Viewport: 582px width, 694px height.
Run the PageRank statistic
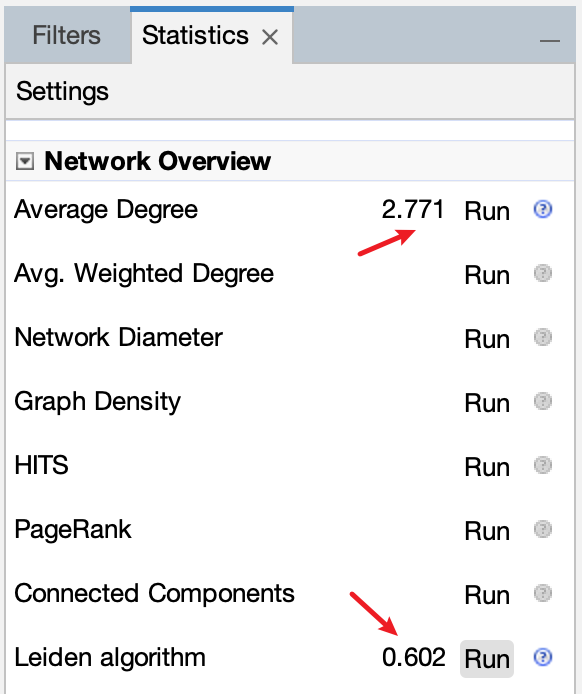pyautogui.click(x=487, y=531)
